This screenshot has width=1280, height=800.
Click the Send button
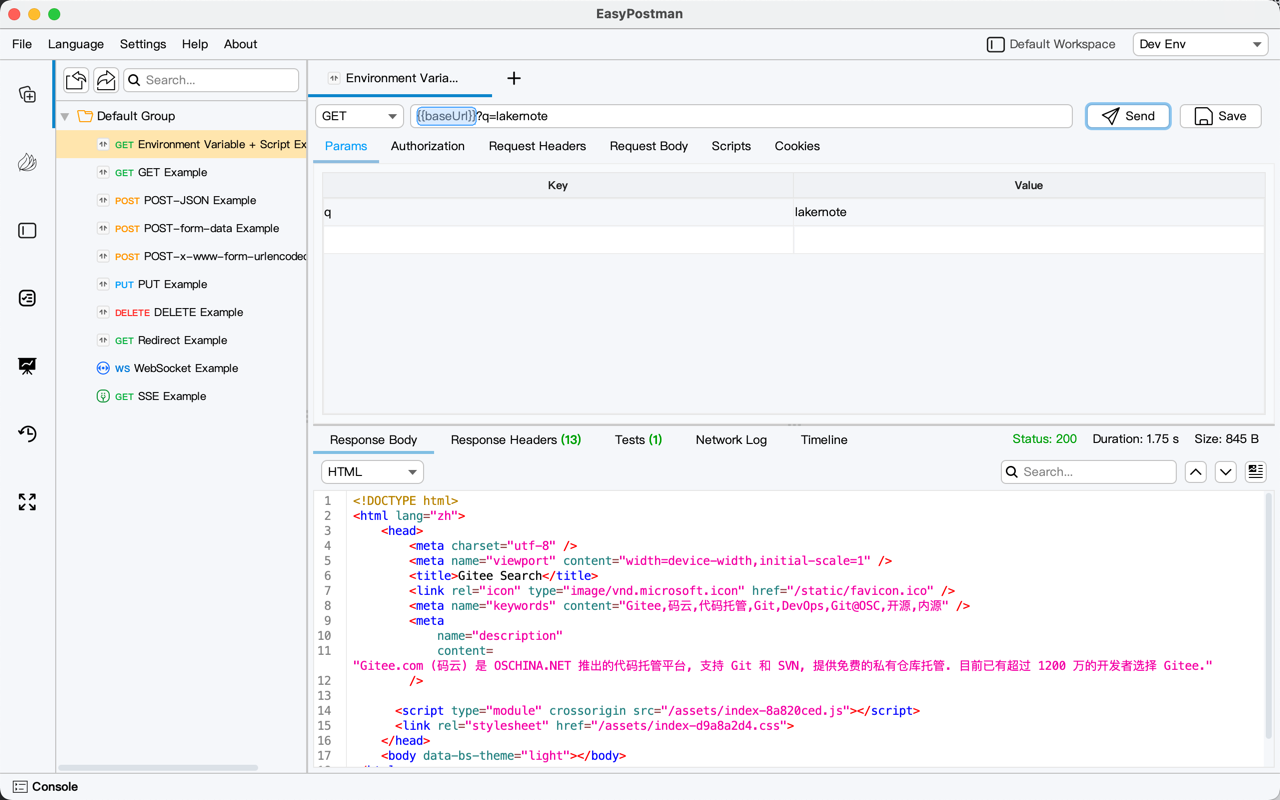[x=1128, y=116]
